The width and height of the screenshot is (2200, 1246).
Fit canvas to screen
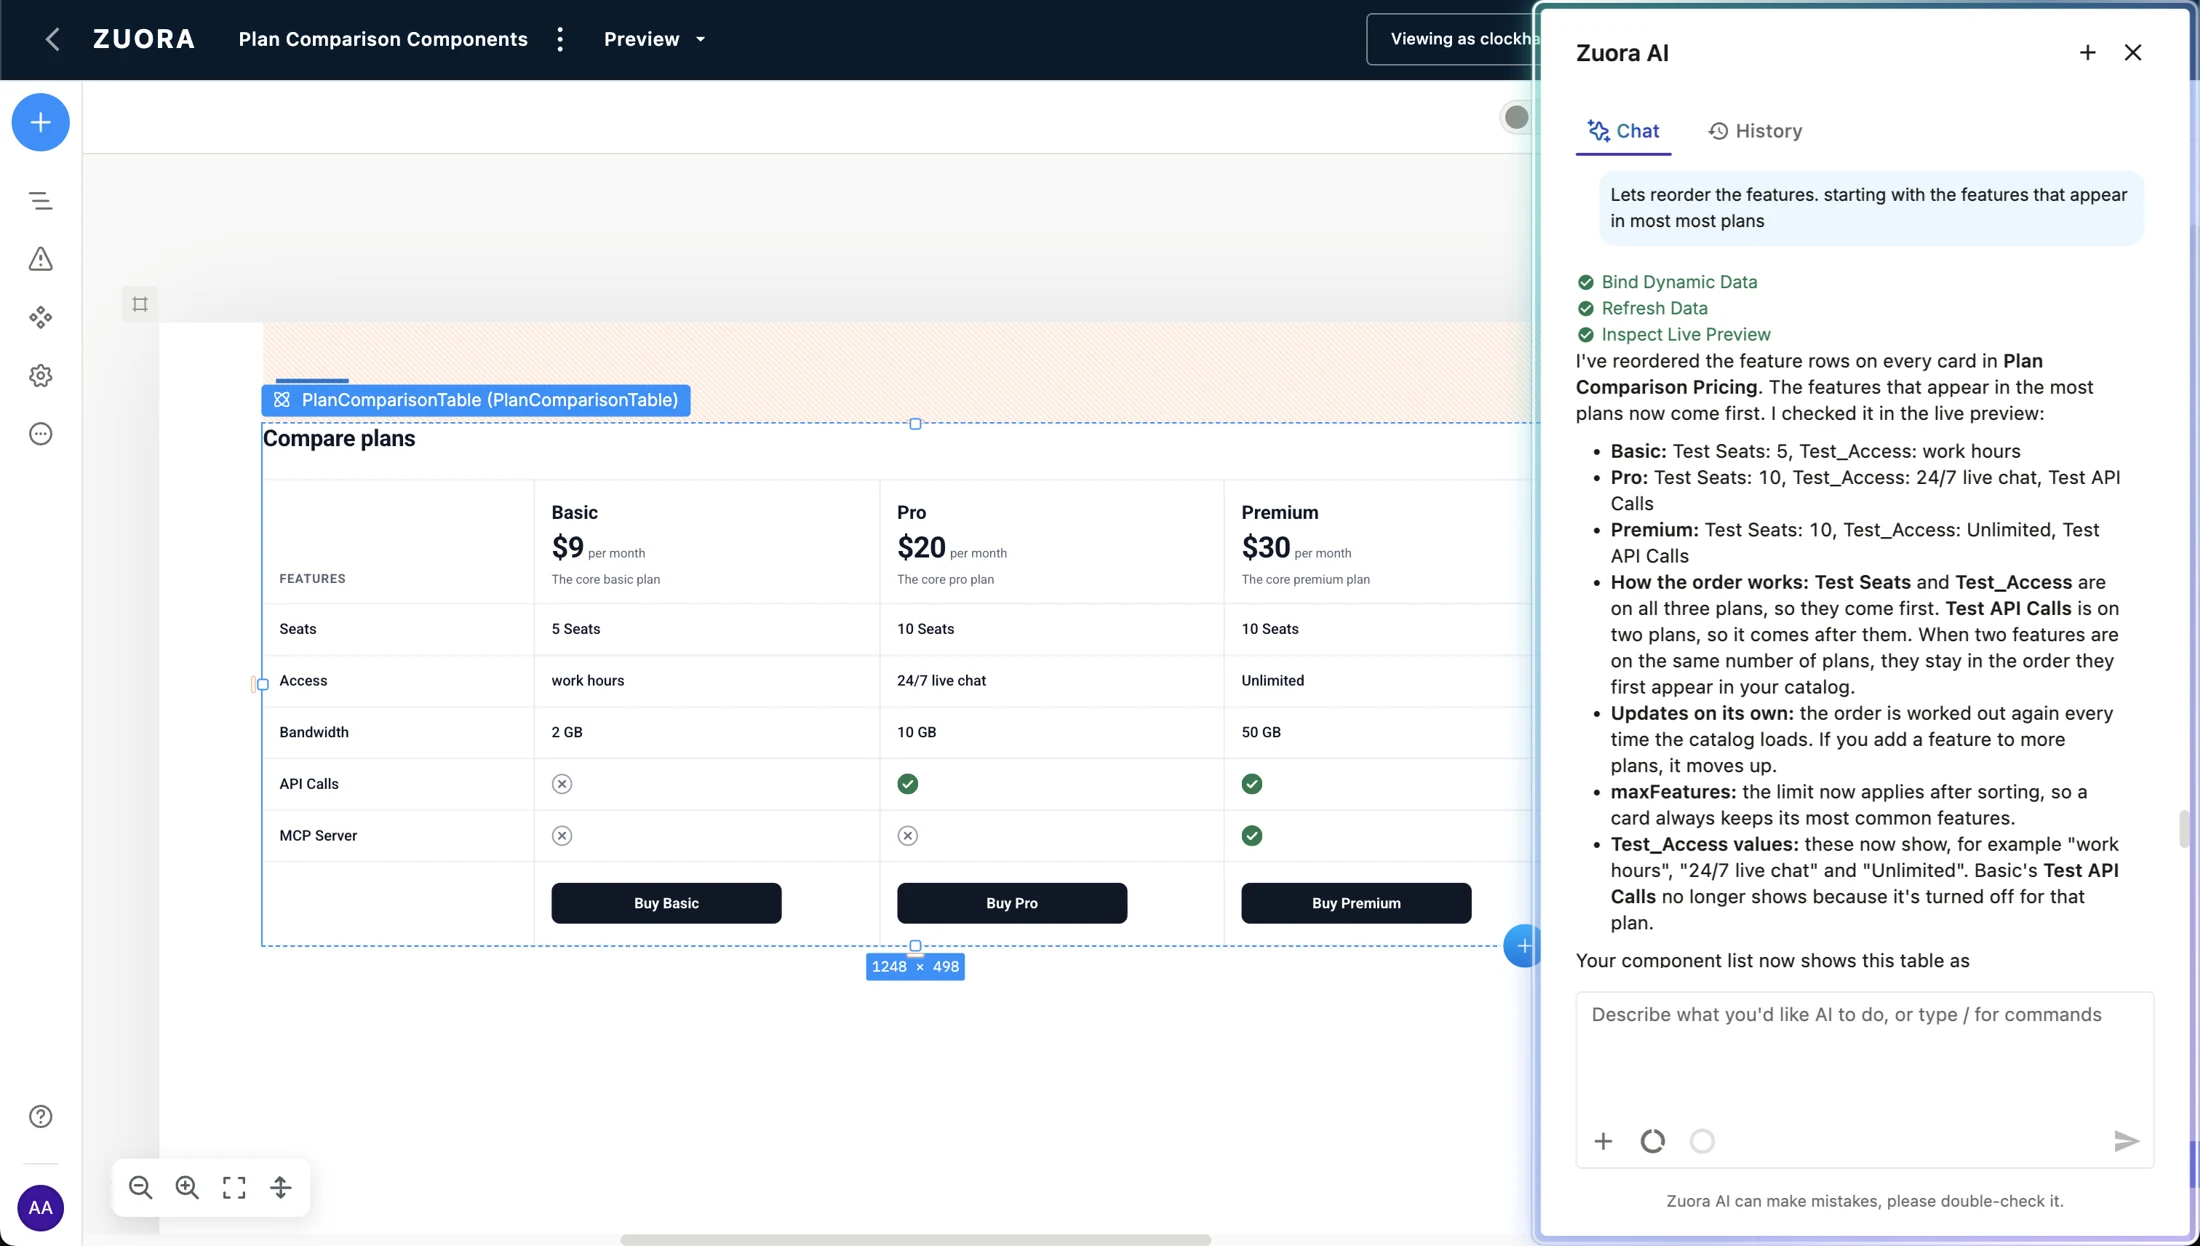(x=234, y=1187)
